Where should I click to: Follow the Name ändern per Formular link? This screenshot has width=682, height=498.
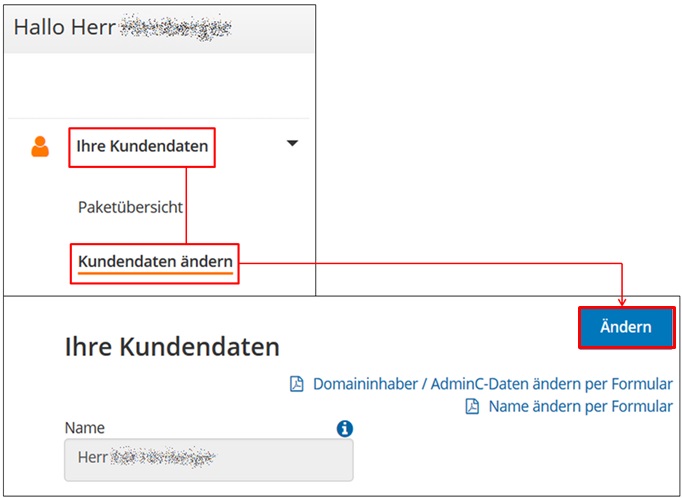(x=581, y=406)
